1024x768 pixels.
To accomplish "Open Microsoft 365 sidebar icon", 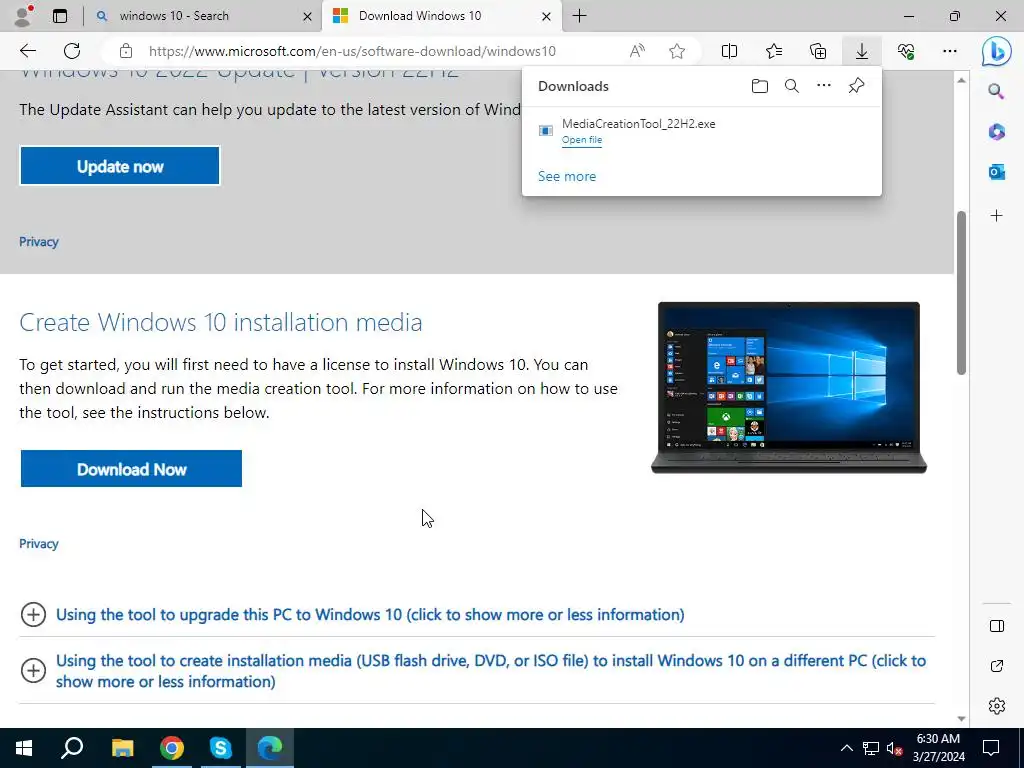I will [x=996, y=131].
